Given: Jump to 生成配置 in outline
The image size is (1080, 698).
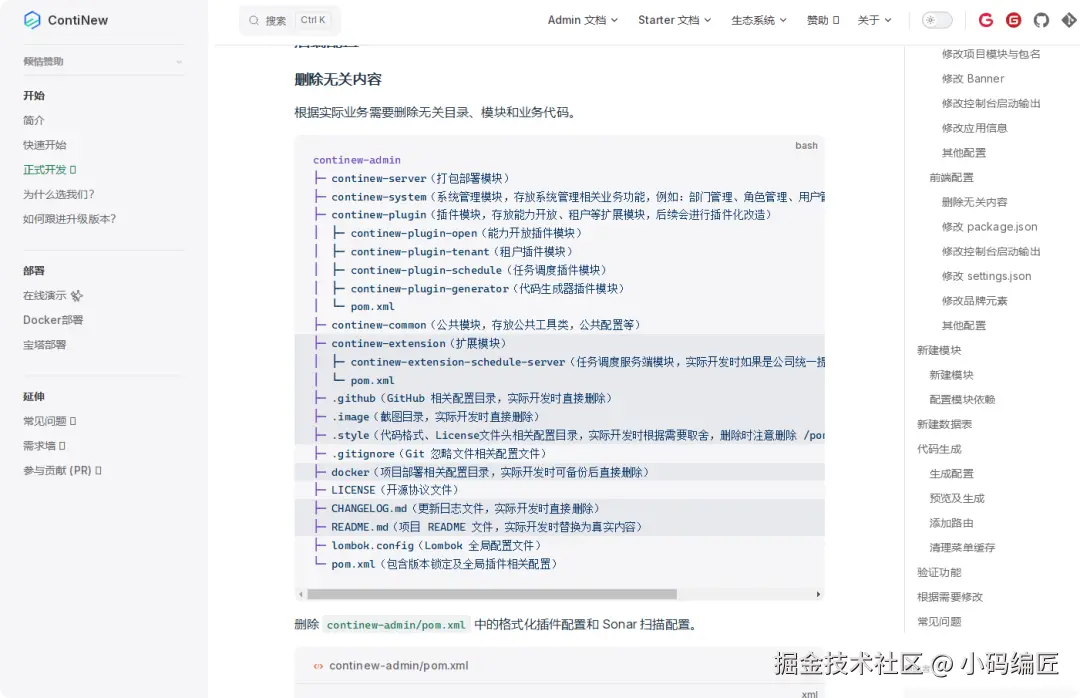Looking at the screenshot, I should [x=951, y=474].
